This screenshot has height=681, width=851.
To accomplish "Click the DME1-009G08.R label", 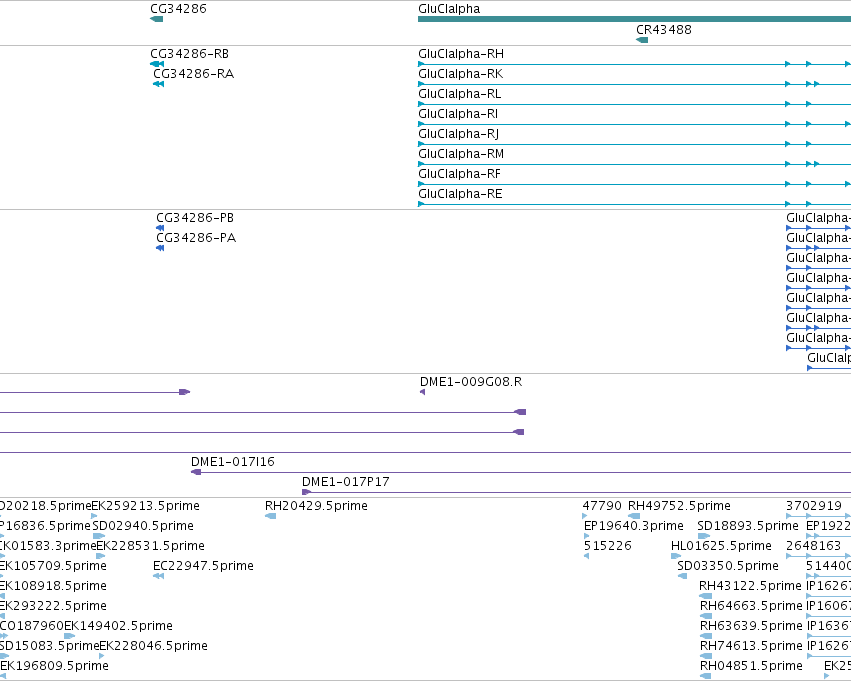I will coord(471,382).
